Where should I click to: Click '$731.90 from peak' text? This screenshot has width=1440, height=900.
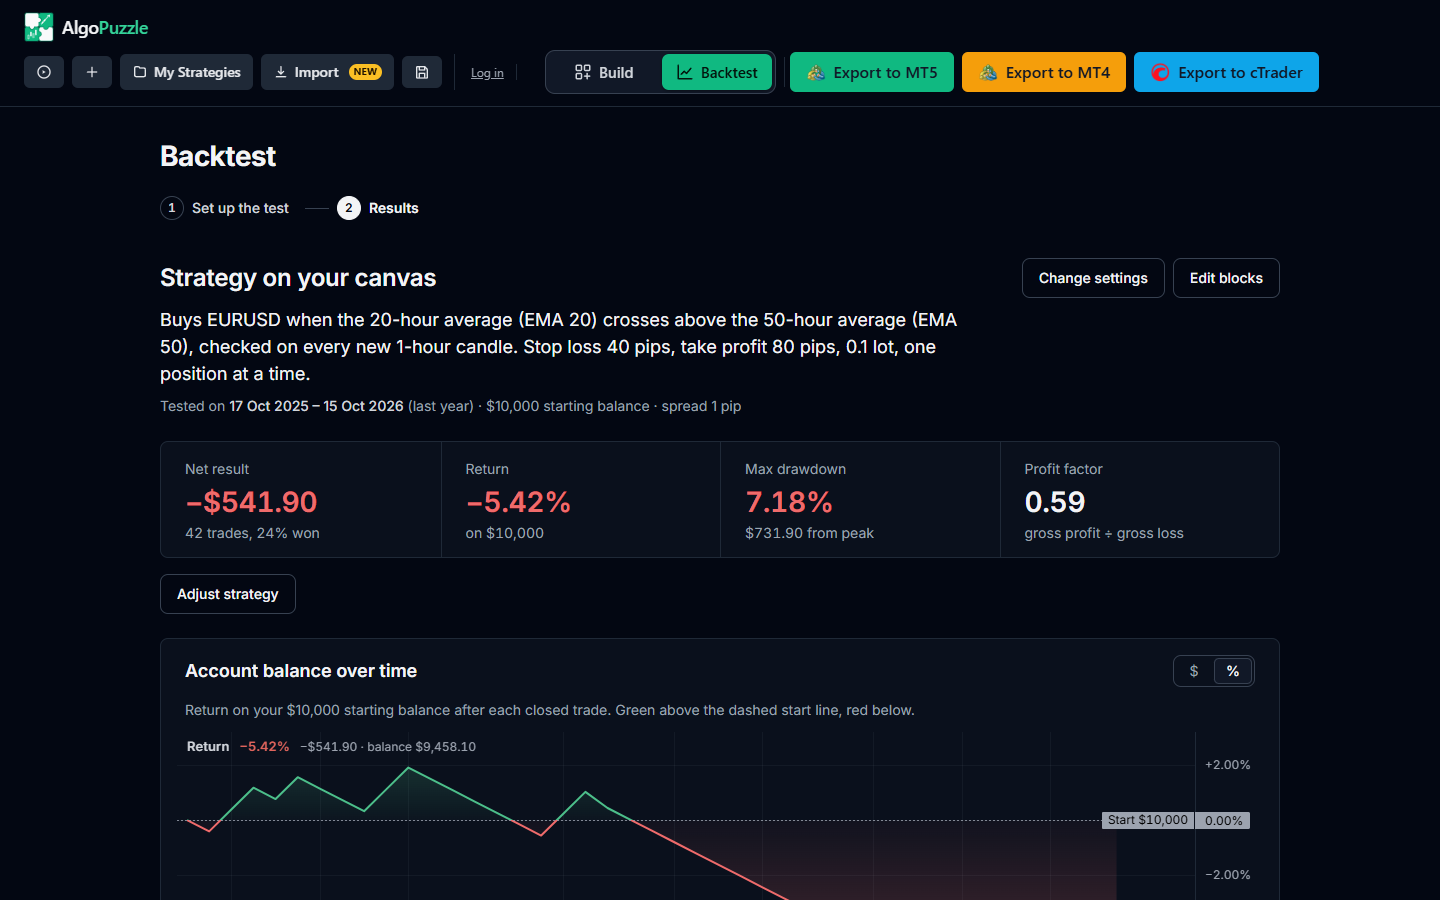[809, 533]
